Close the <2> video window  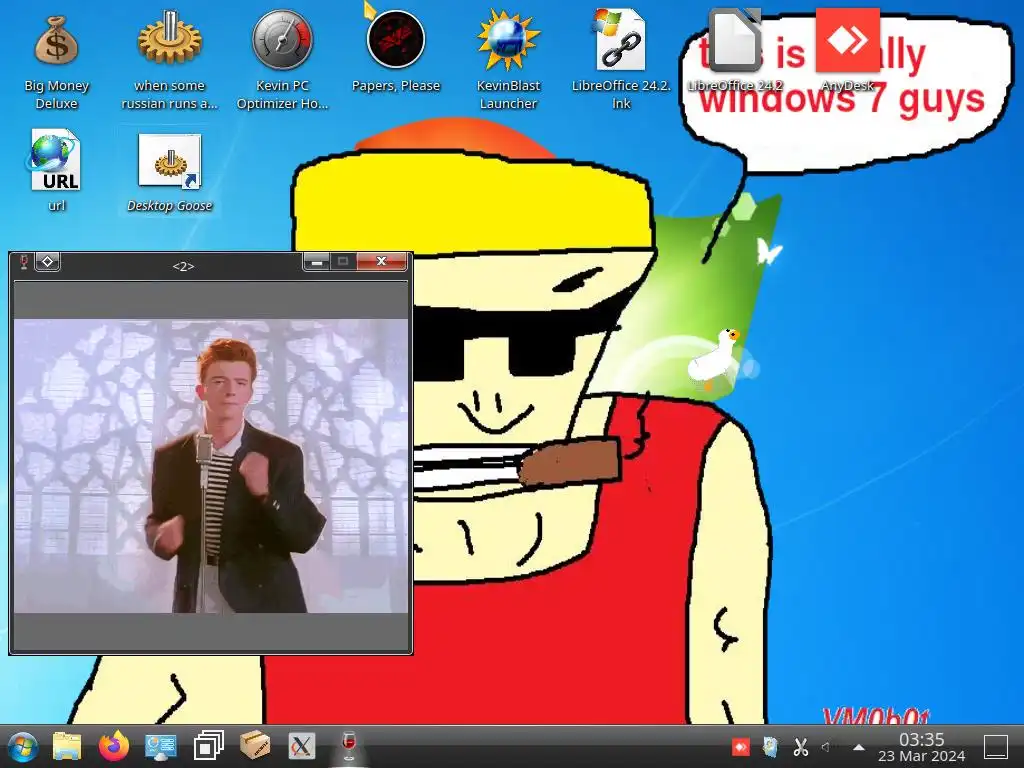click(381, 261)
